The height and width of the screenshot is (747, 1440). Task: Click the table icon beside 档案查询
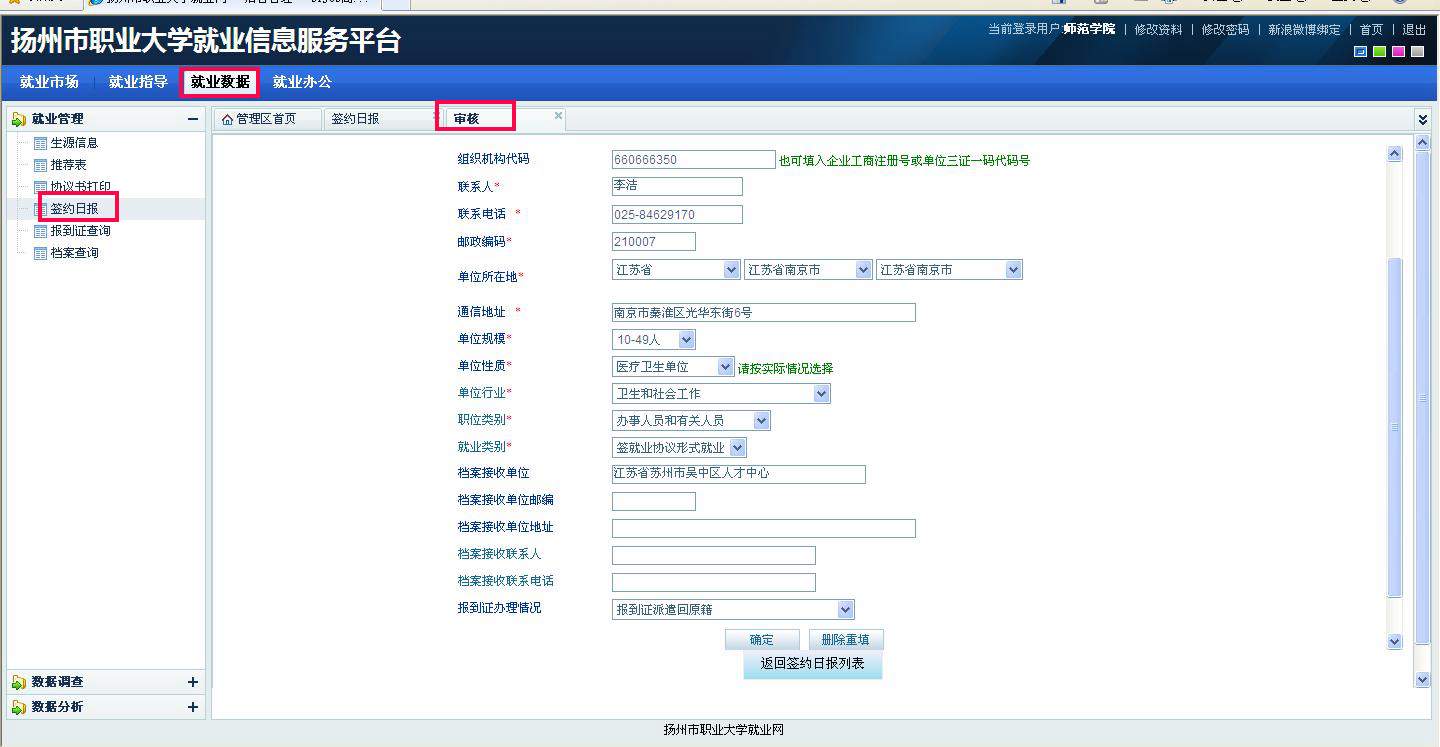pyautogui.click(x=41, y=253)
